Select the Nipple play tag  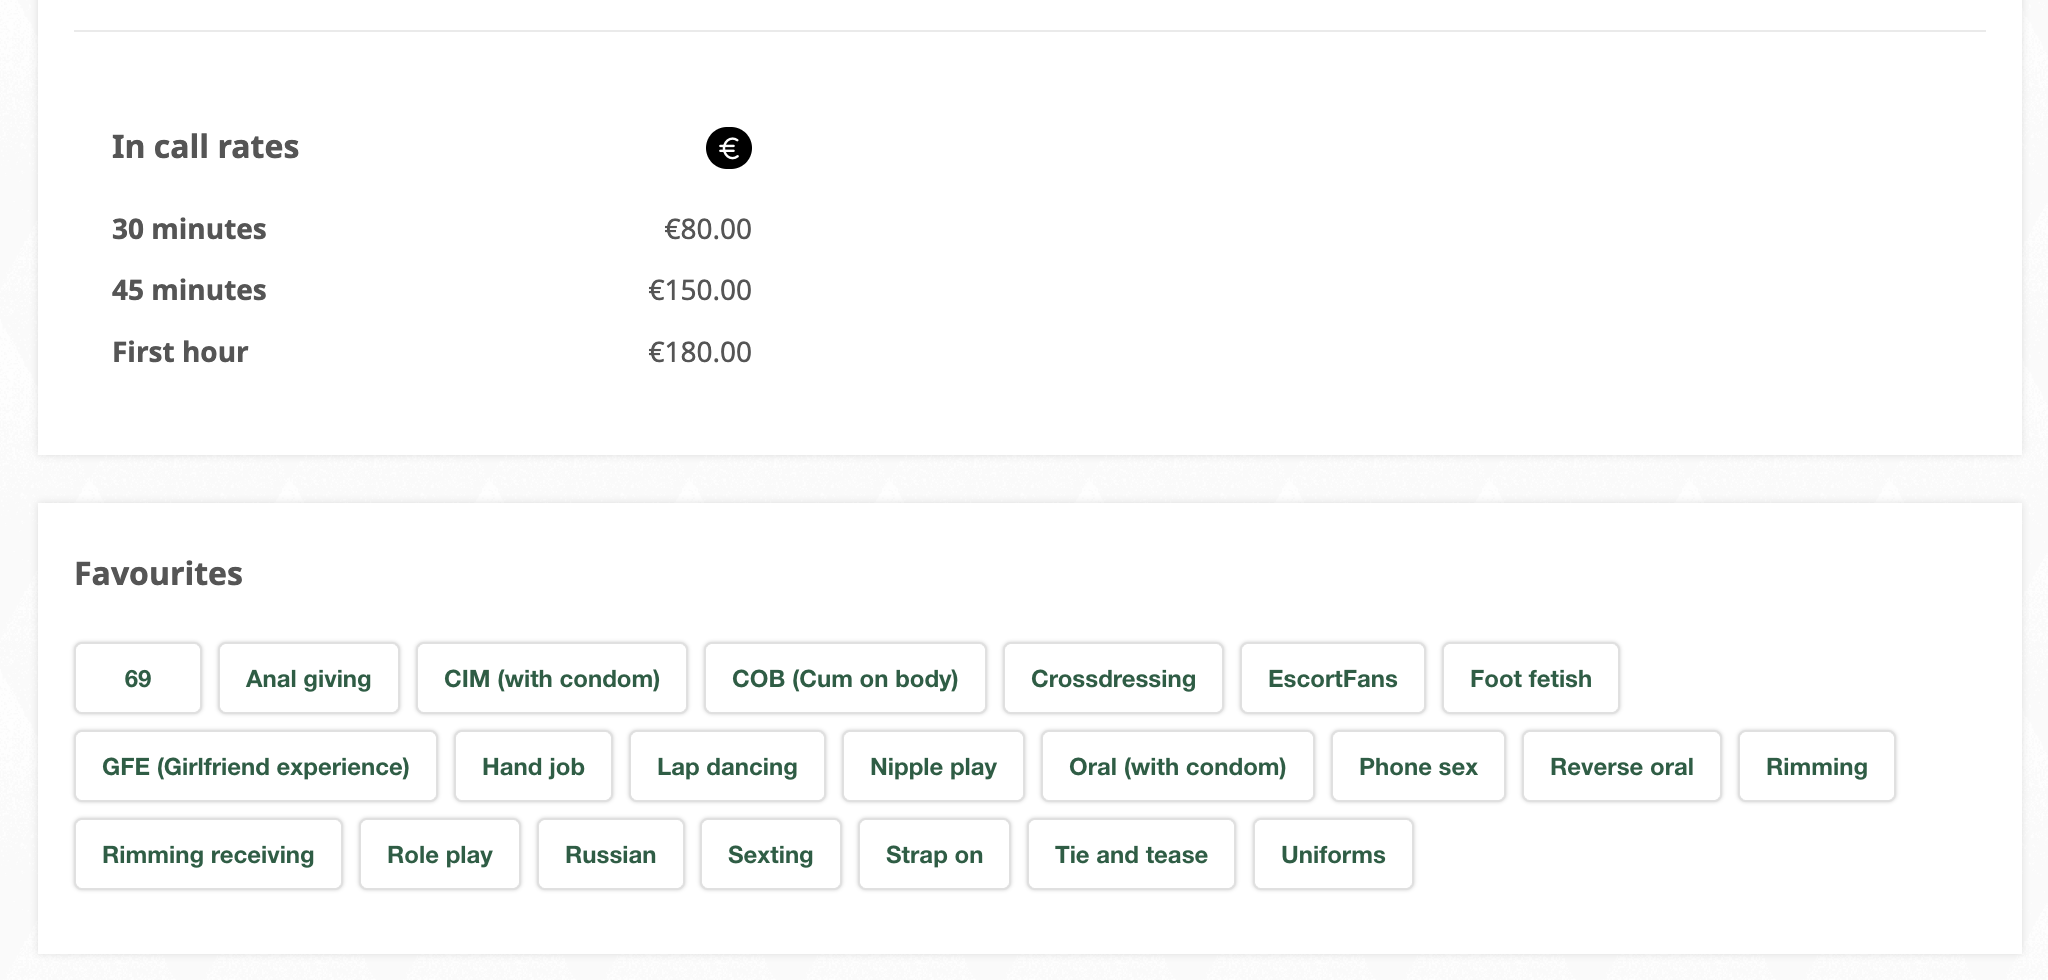point(933,766)
